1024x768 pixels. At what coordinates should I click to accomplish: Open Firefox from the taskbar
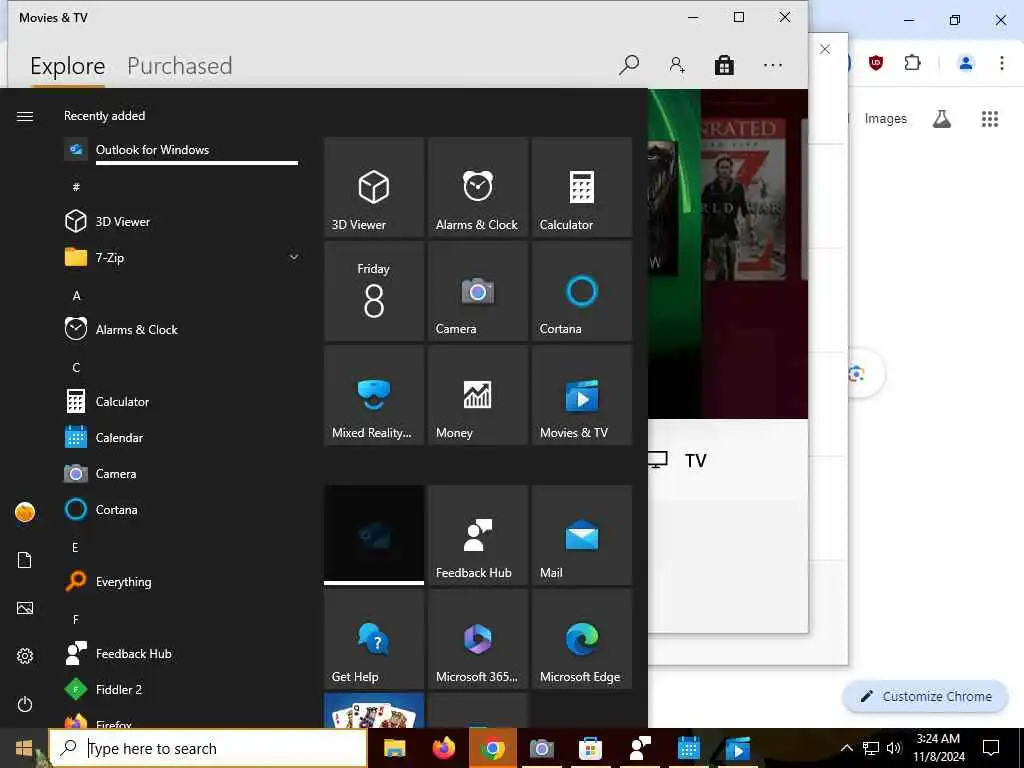444,748
